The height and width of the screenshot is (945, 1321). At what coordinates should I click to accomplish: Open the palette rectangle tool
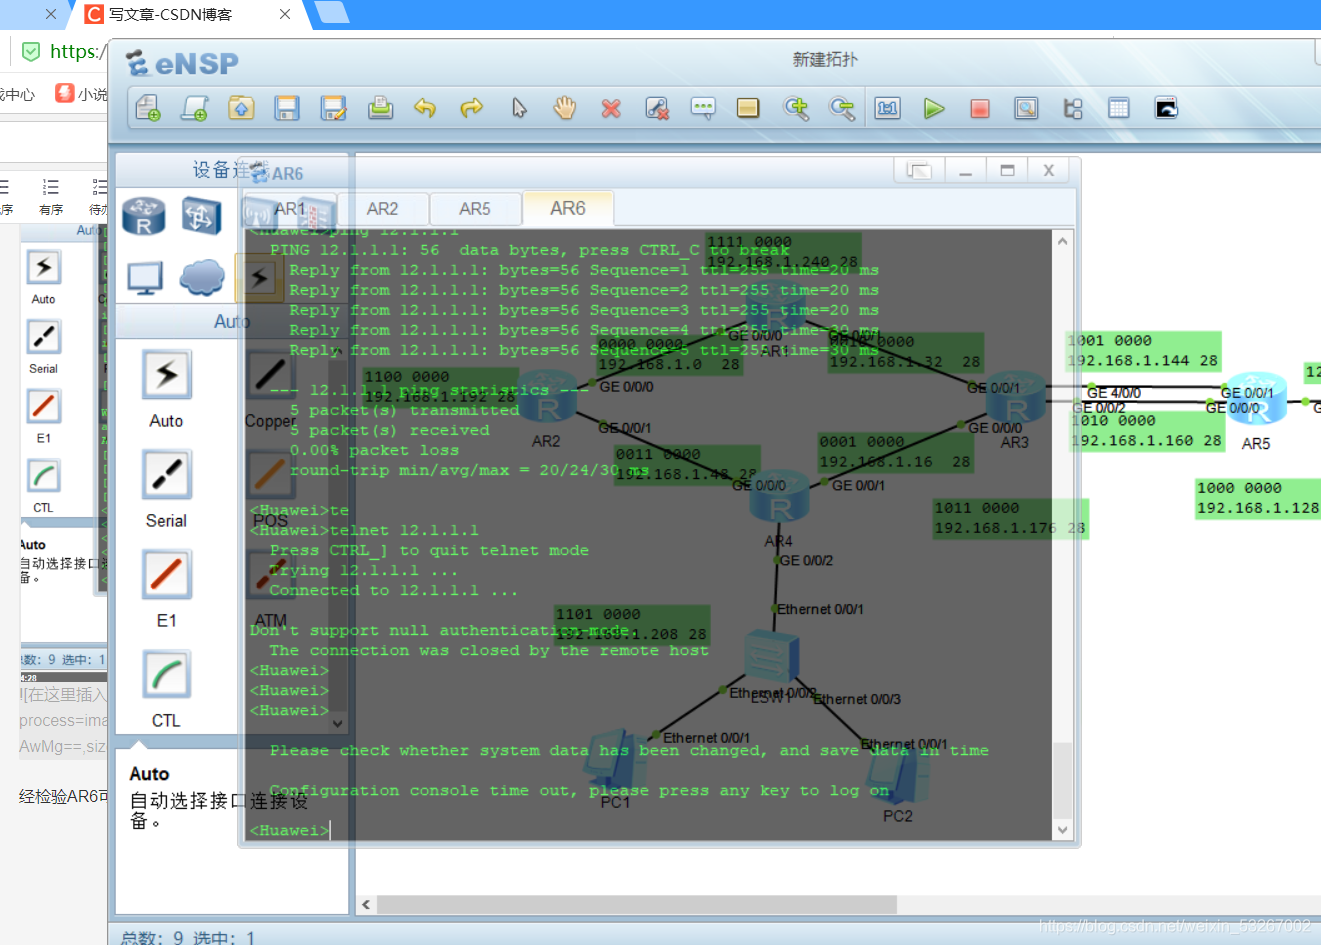(748, 108)
